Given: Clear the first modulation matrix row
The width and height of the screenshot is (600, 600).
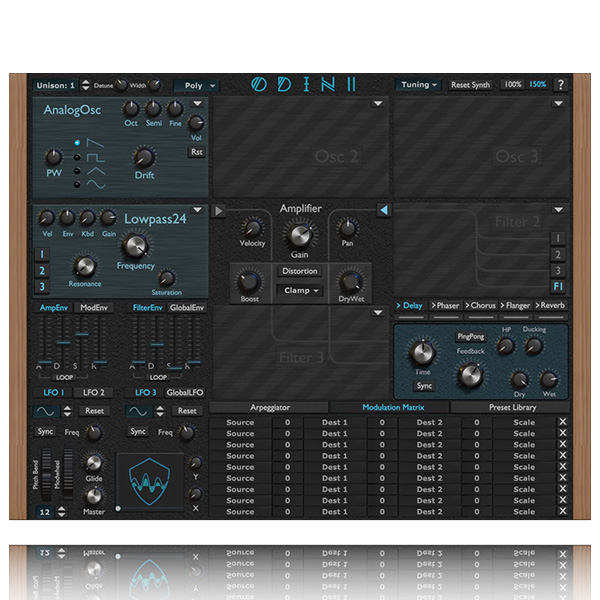Looking at the screenshot, I should pyautogui.click(x=562, y=422).
